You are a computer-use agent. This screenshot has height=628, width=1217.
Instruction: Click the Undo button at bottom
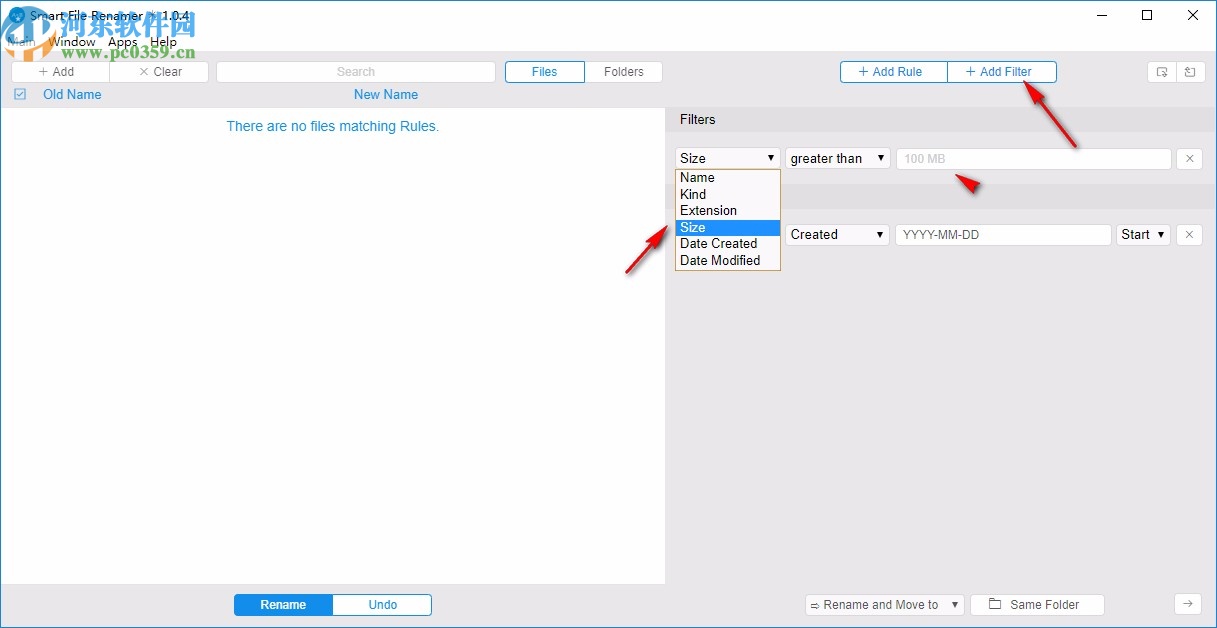pyautogui.click(x=382, y=604)
